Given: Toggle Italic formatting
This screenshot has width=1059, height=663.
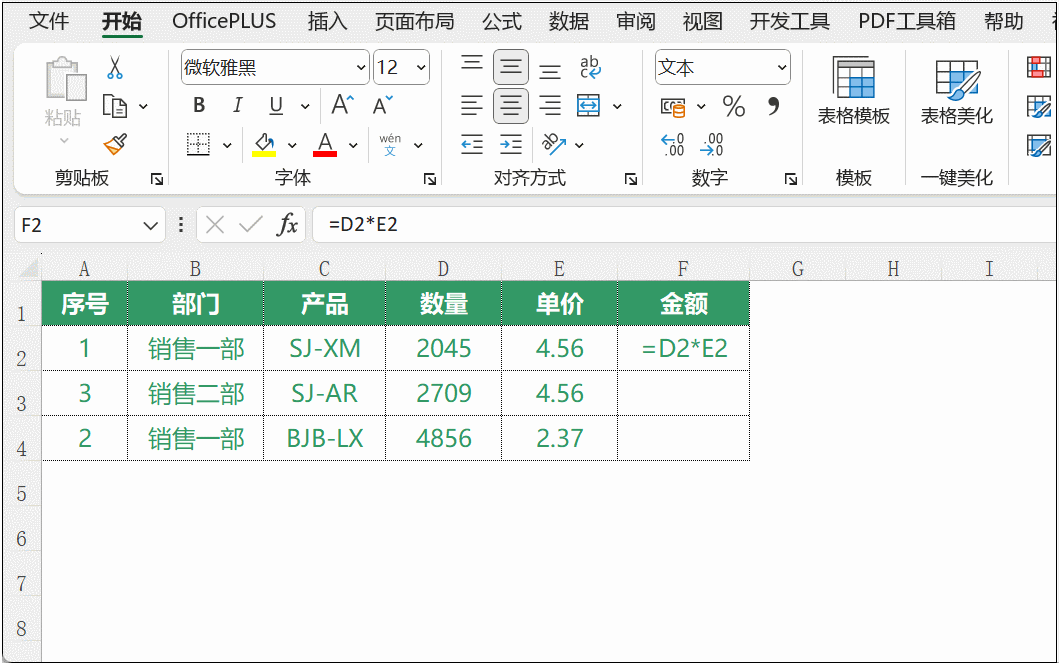Looking at the screenshot, I should [237, 105].
